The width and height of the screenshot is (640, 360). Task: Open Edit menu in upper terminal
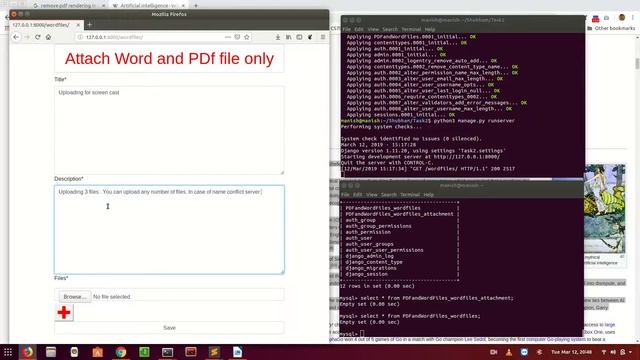(359, 29)
